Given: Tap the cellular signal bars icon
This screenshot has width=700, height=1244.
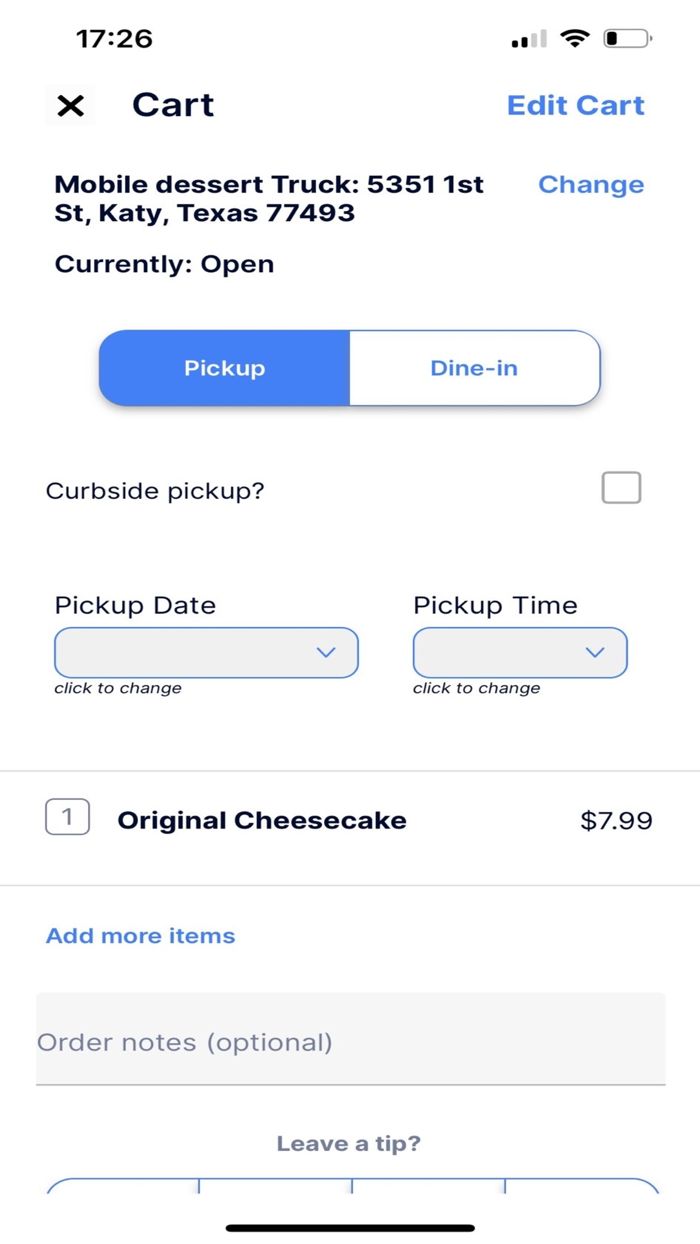Looking at the screenshot, I should pos(529,40).
